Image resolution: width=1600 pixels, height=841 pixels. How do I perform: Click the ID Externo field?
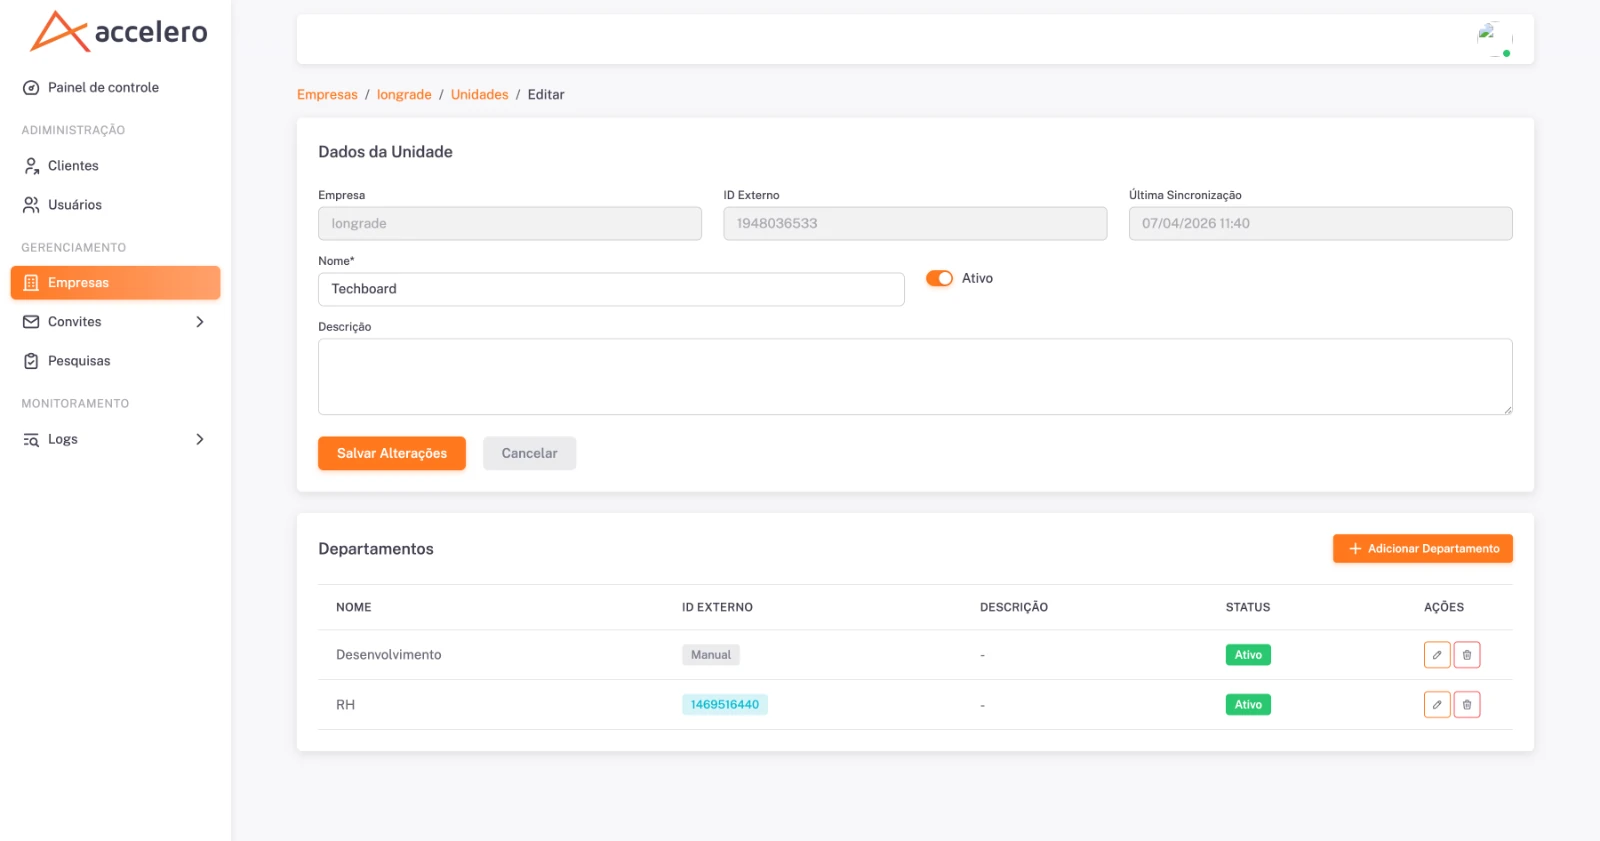(x=915, y=224)
